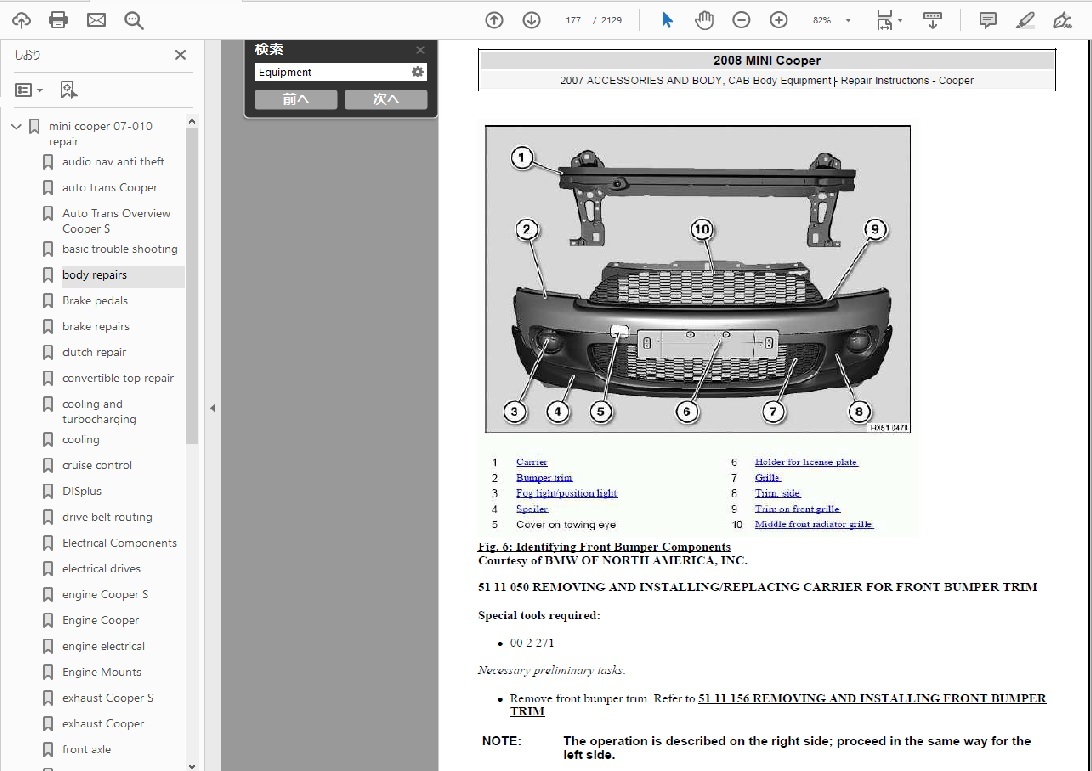The width and height of the screenshot is (1092, 771).
Task: Send the file by email envelope icon
Action: pos(96,20)
